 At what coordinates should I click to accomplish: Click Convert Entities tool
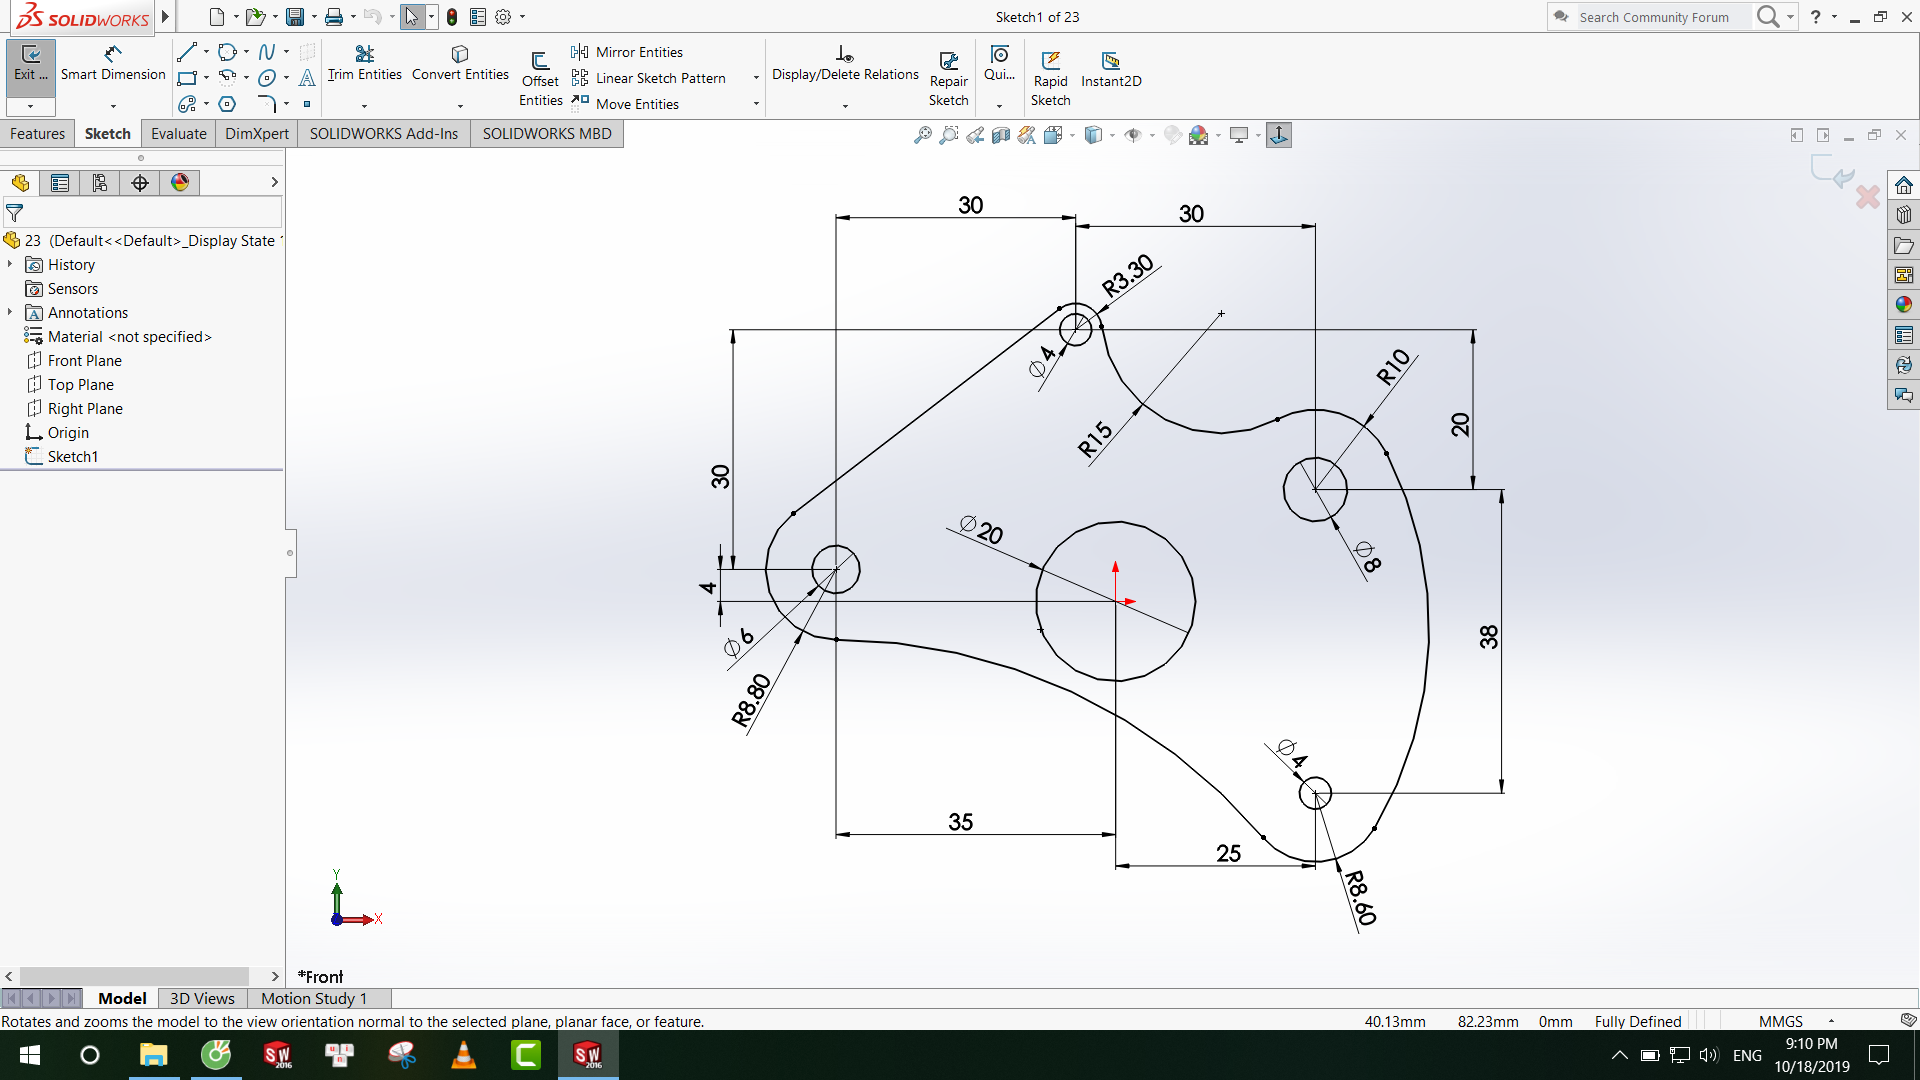click(460, 64)
